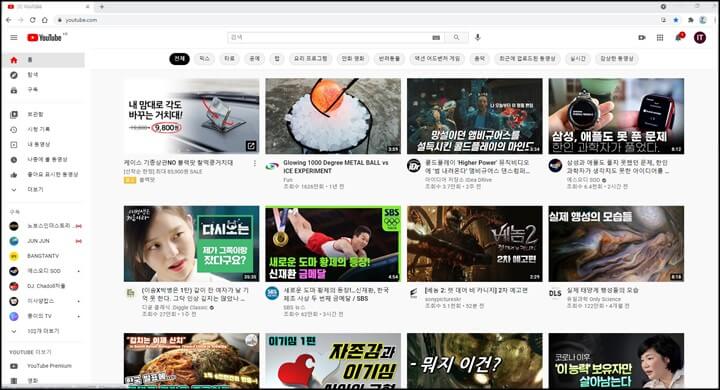Expand sidebar 더보기 show more
The image size is (720, 390).
[43, 189]
